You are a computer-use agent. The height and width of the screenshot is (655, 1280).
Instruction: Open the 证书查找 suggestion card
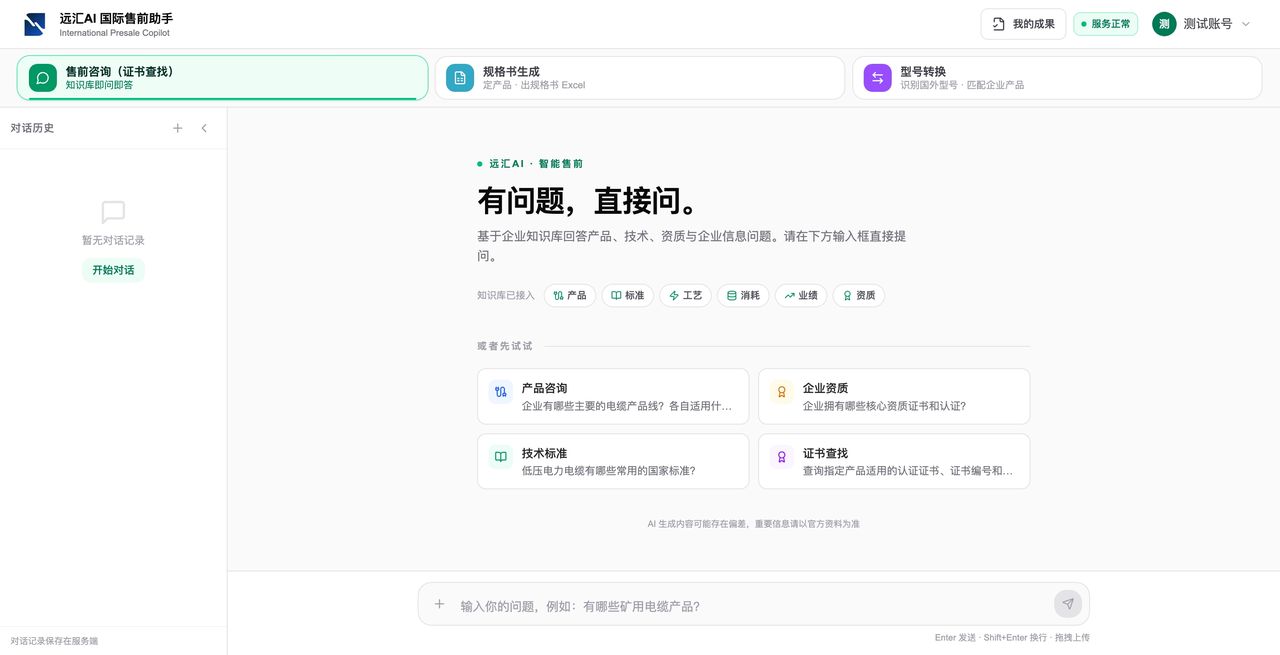pos(894,461)
